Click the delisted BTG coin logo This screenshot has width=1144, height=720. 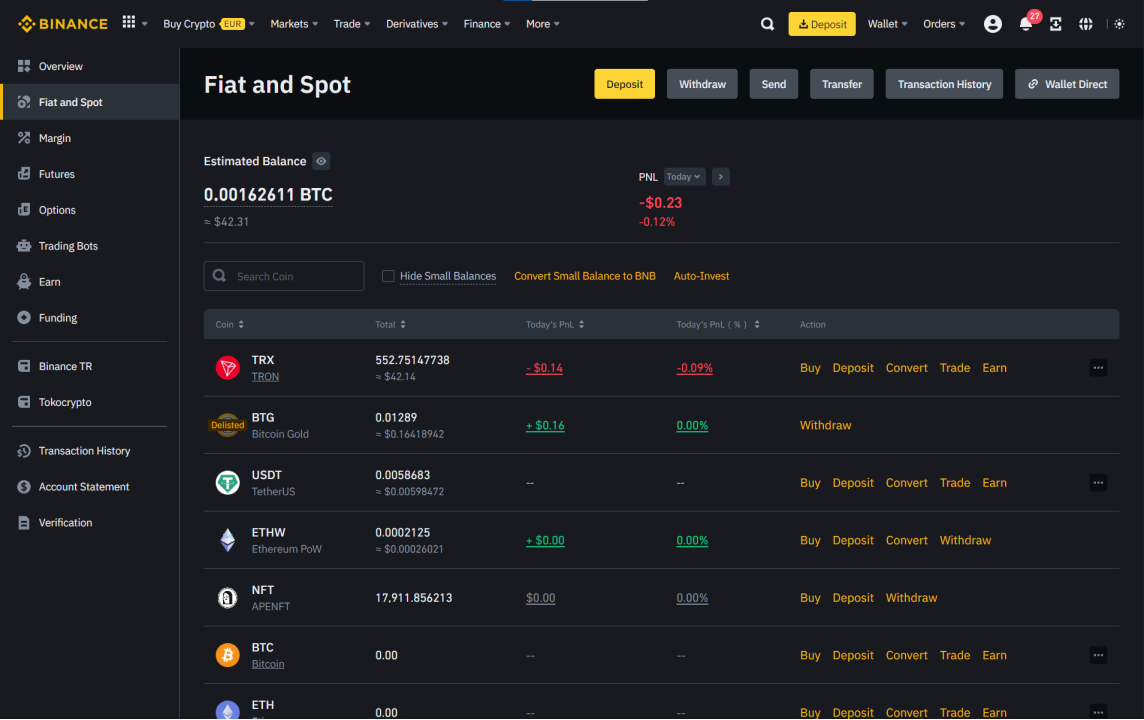(228, 425)
